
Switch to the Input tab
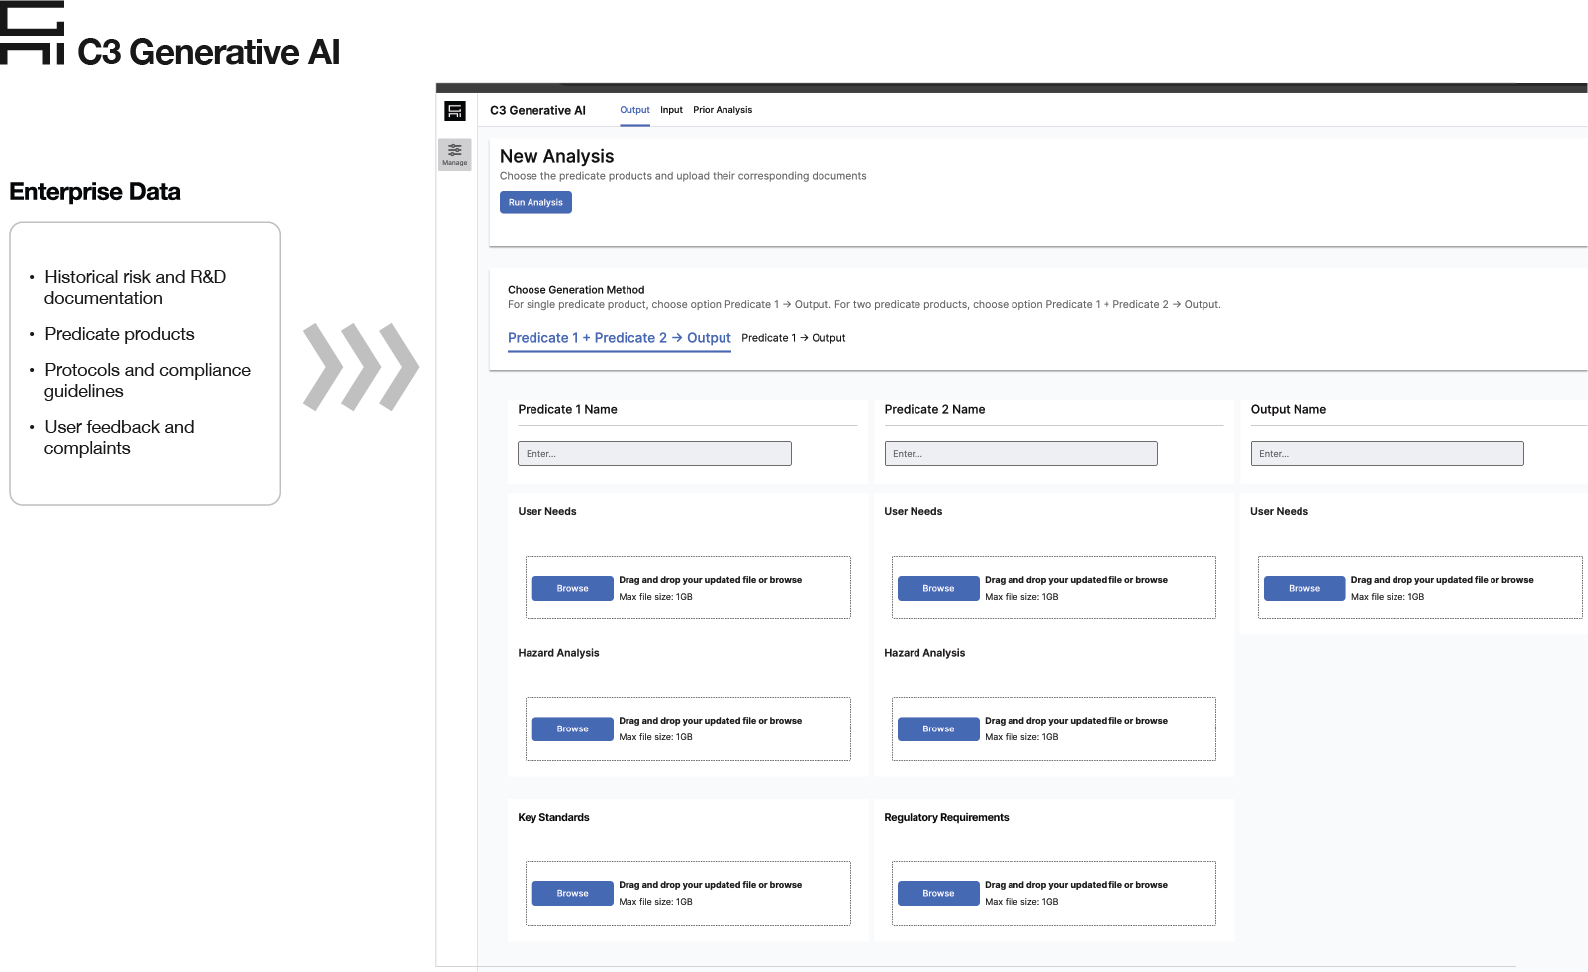(671, 110)
